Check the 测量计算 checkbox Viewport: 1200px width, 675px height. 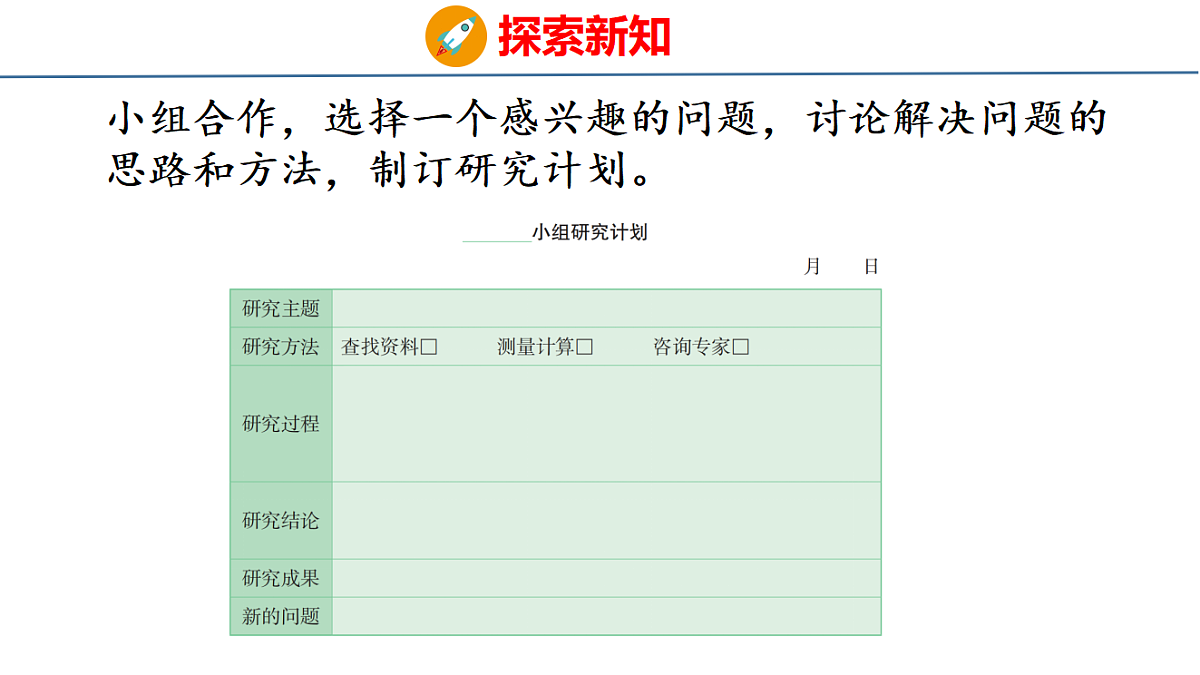(585, 347)
